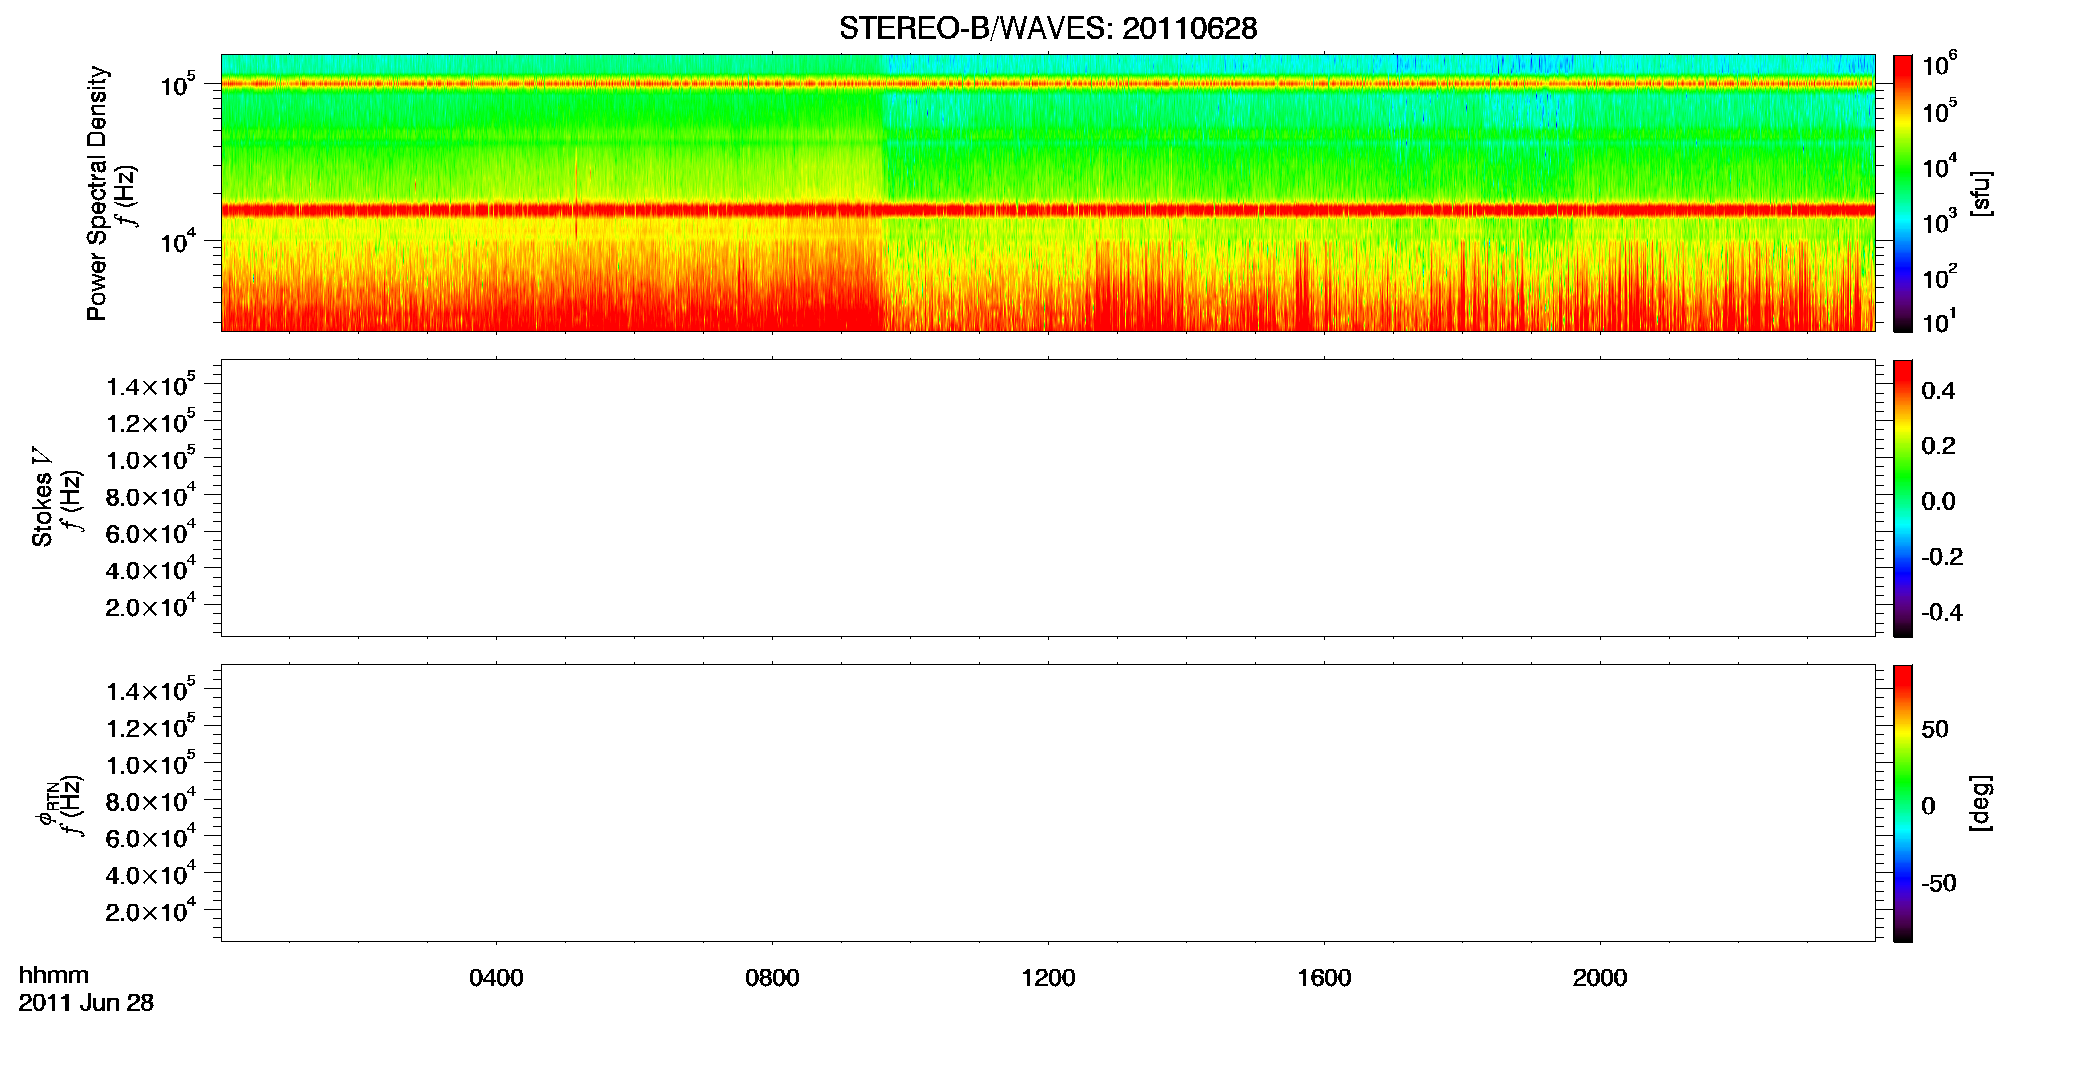Click the 1.4×10^5 tick in the Stokes V panel

150,385
